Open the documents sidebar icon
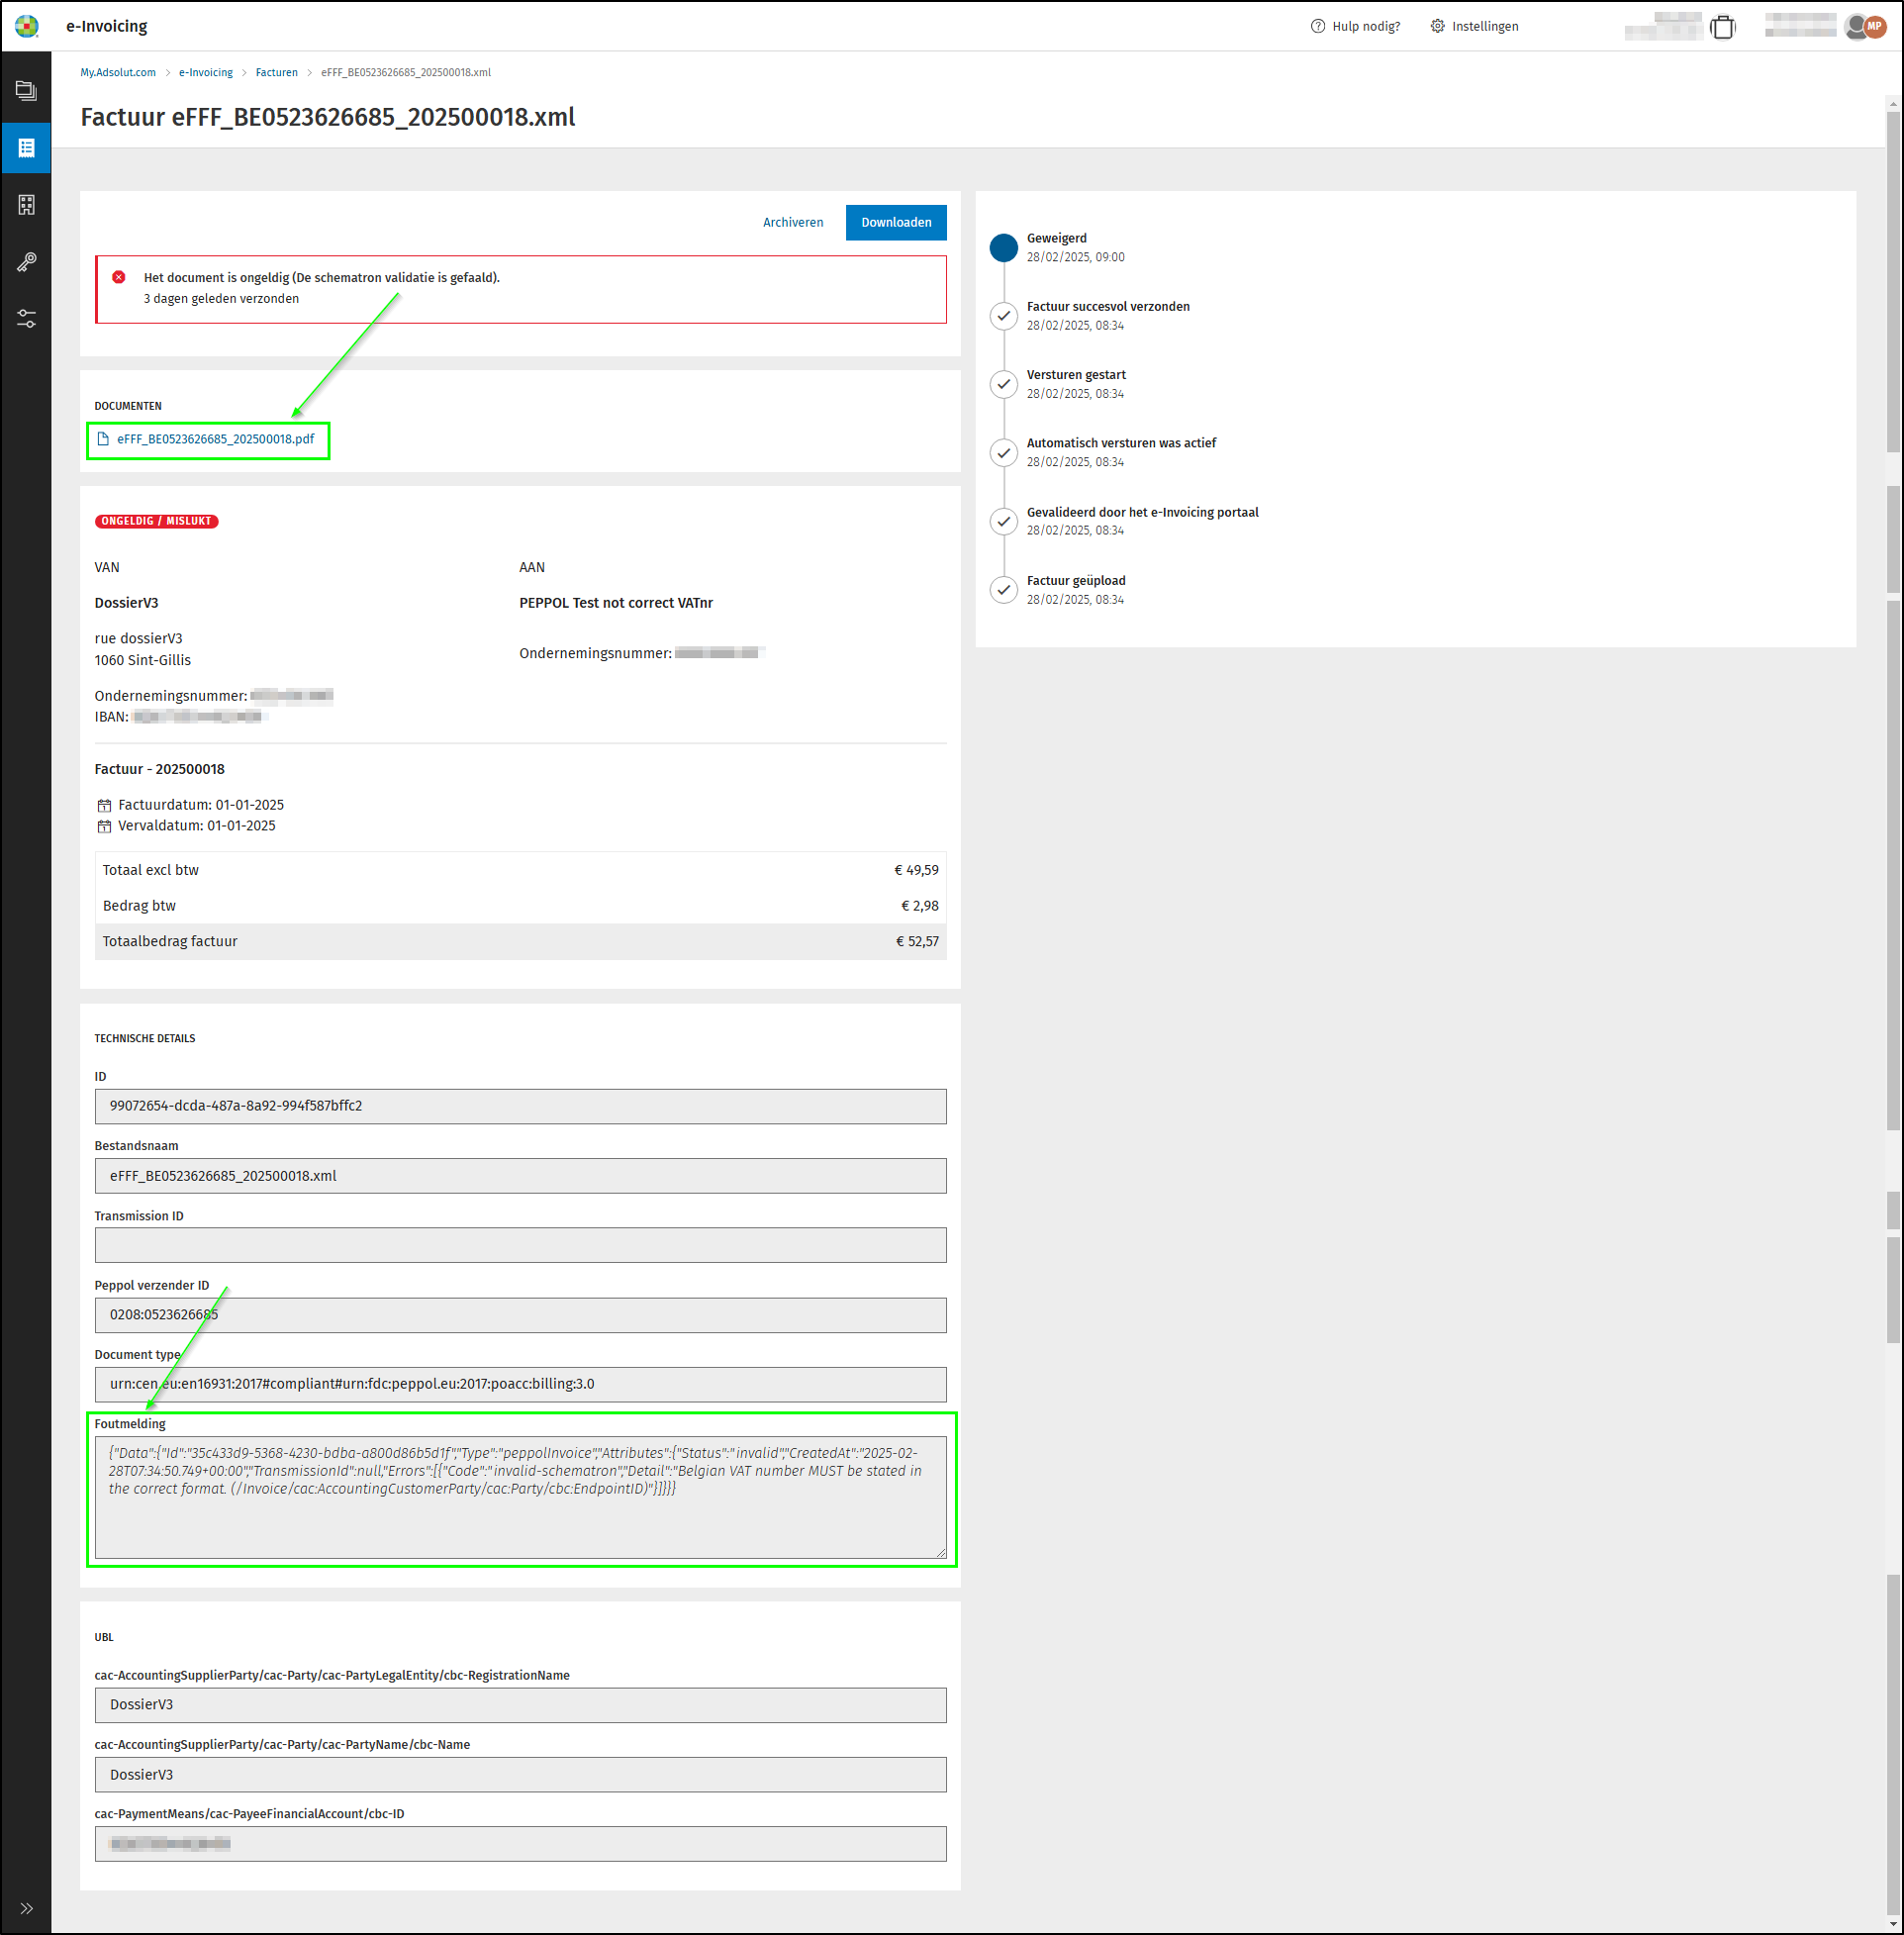The height and width of the screenshot is (1935, 1904). [x=26, y=91]
